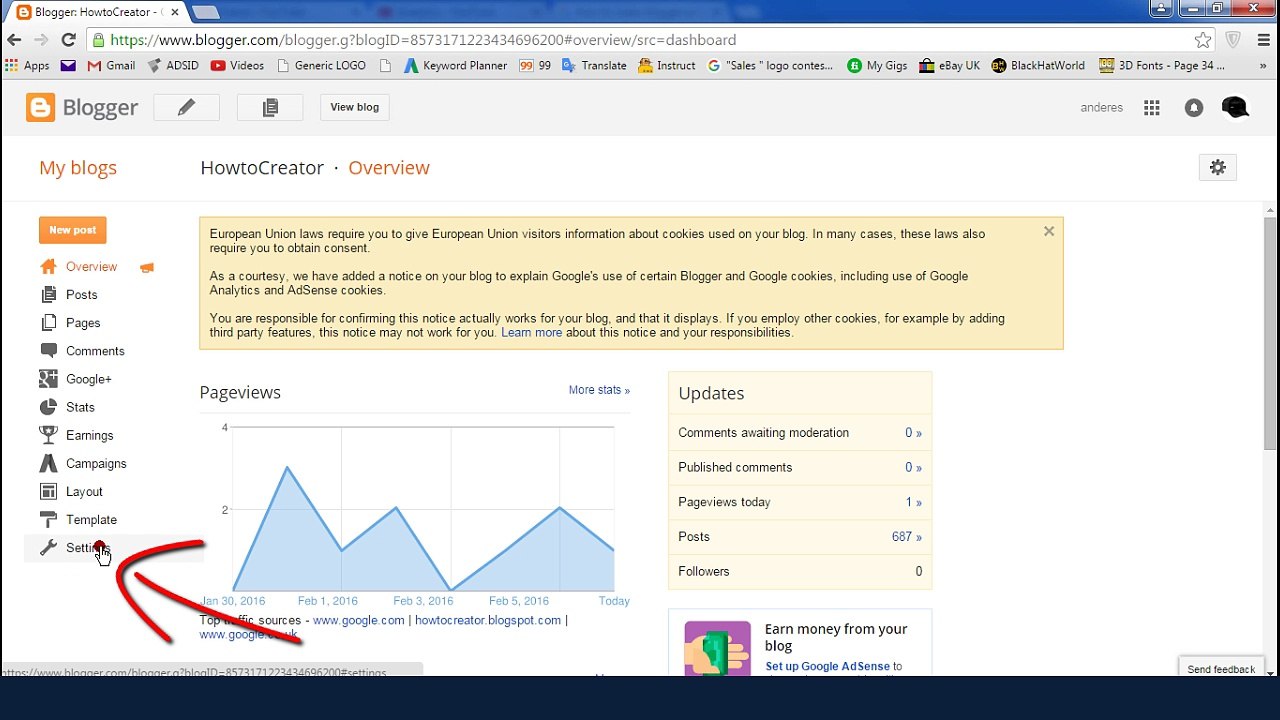
Task: Select the Blogger: HowtoCreator browser tab
Action: pos(95,12)
